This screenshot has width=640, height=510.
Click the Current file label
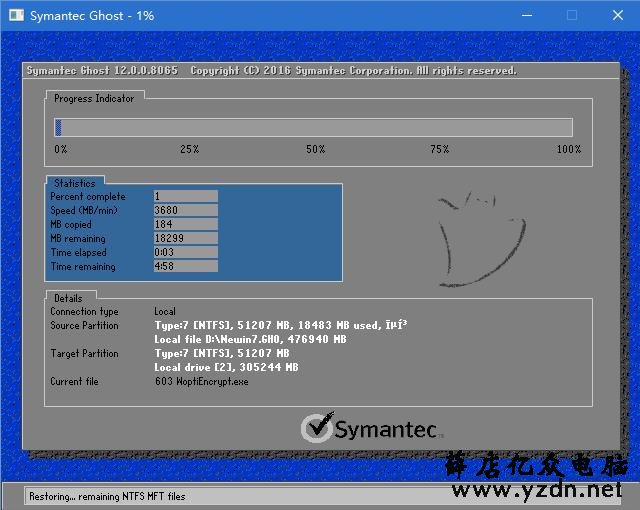(74, 381)
